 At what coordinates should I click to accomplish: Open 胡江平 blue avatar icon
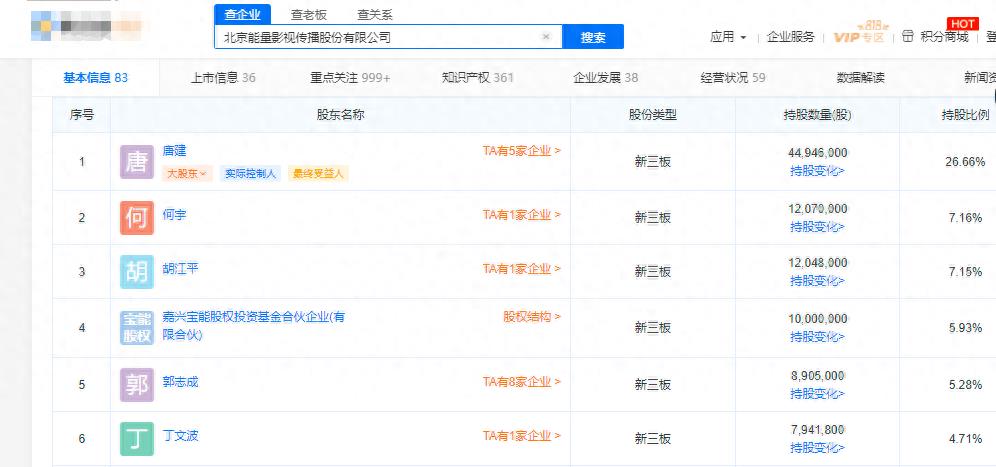pos(137,272)
